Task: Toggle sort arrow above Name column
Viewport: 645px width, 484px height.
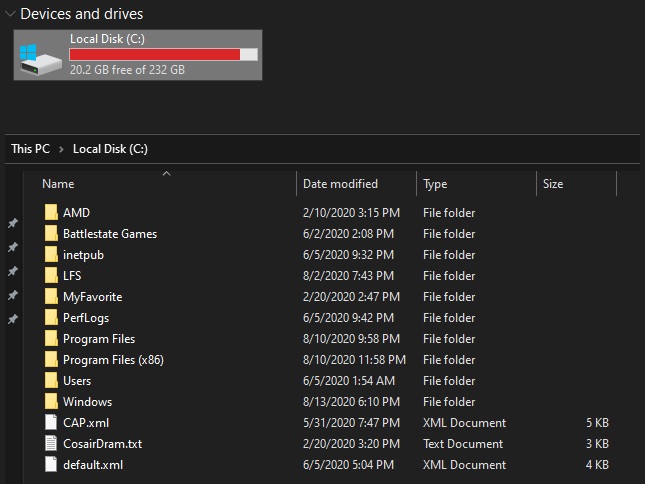Action: point(166,174)
